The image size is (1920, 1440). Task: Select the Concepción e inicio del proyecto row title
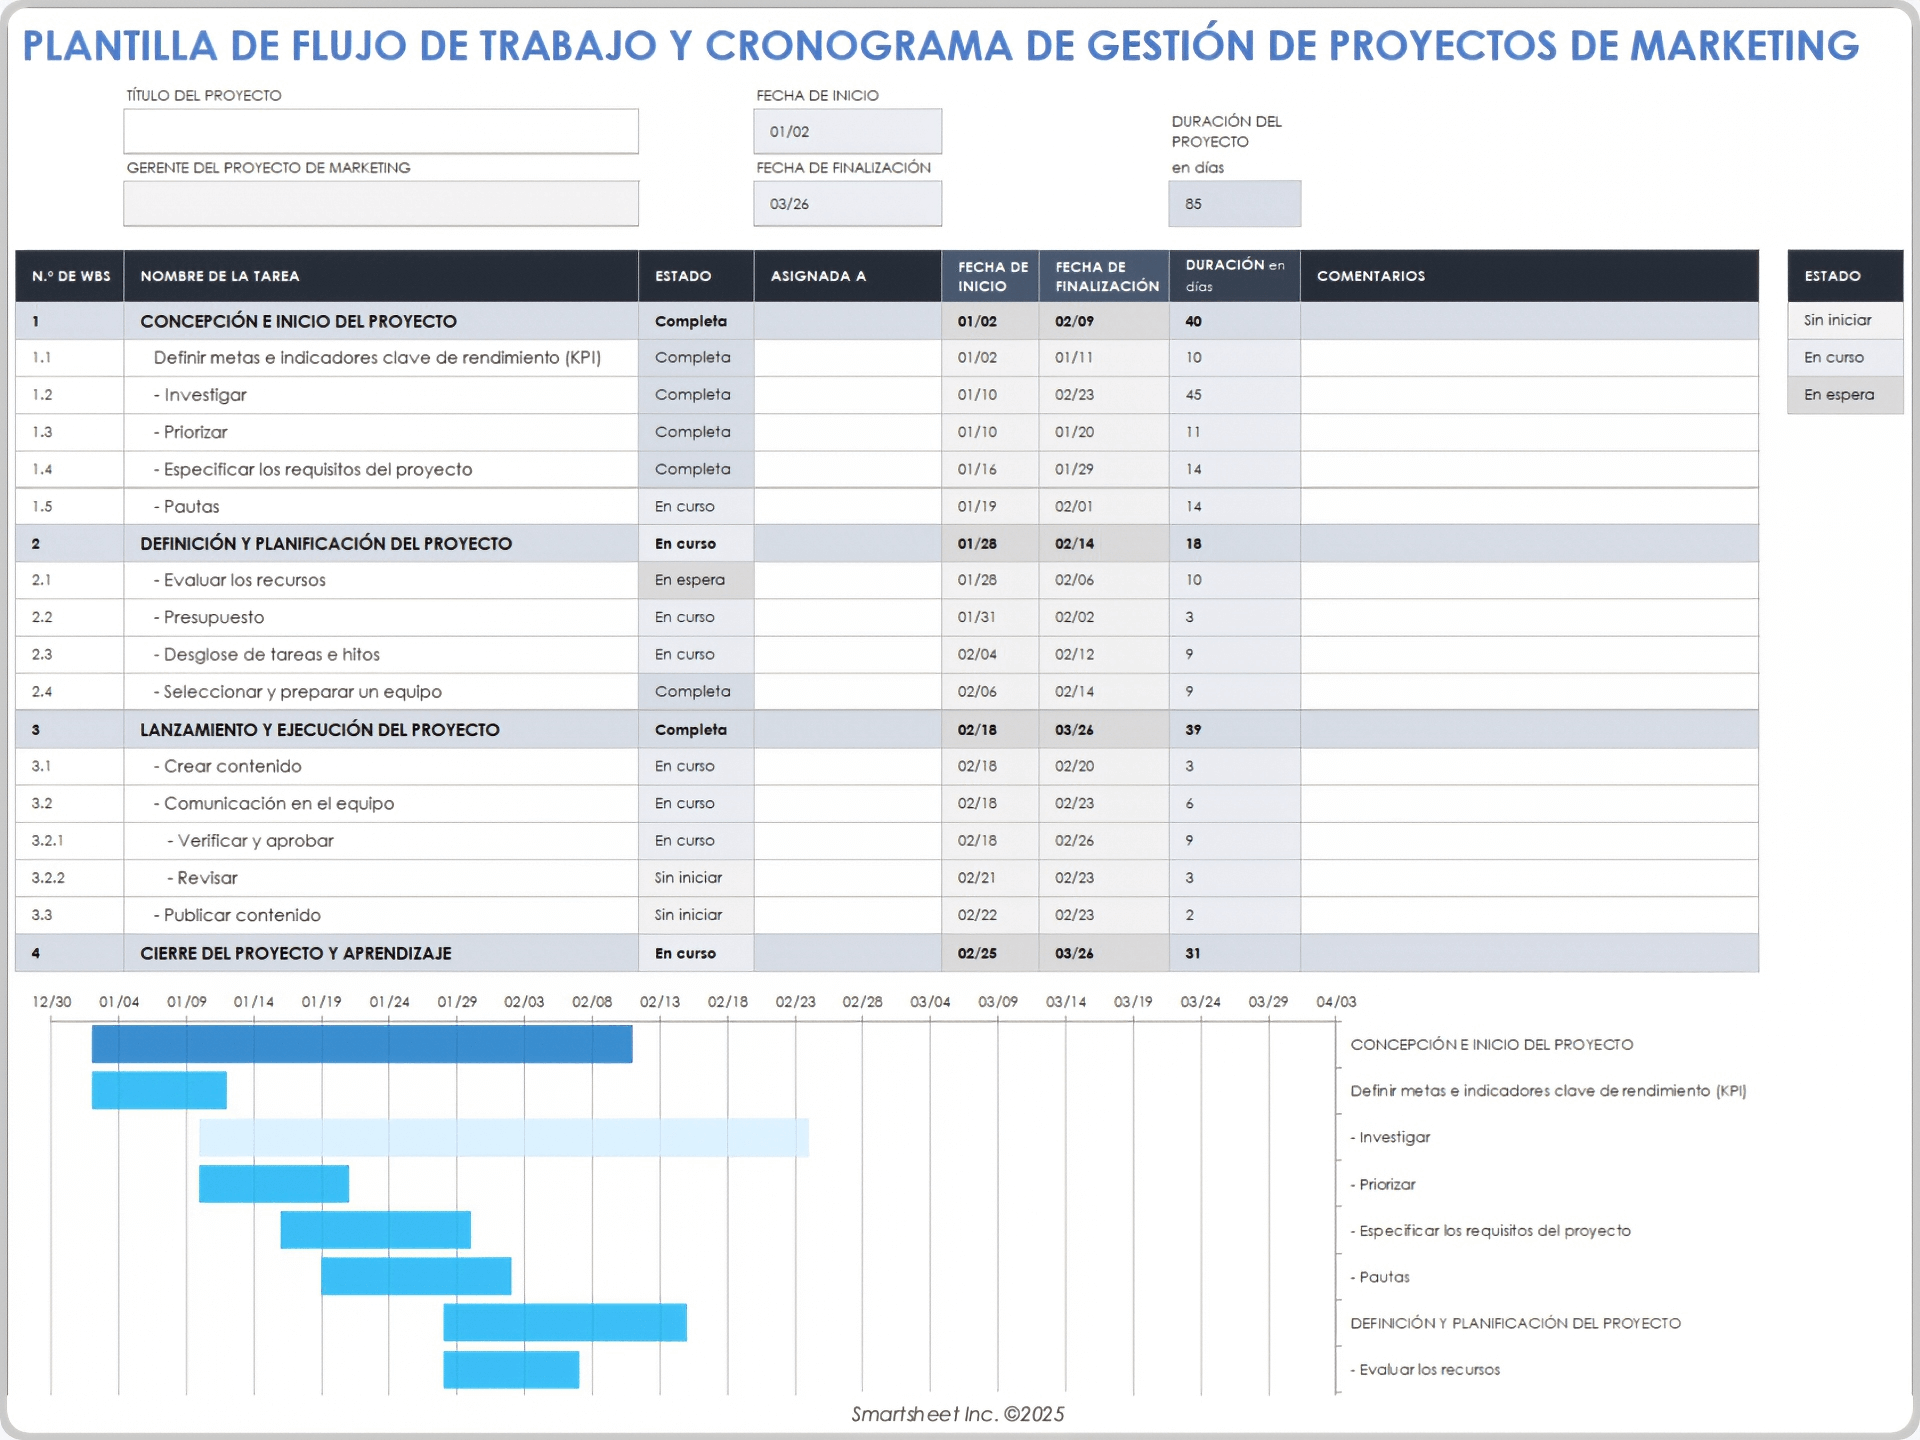(298, 321)
